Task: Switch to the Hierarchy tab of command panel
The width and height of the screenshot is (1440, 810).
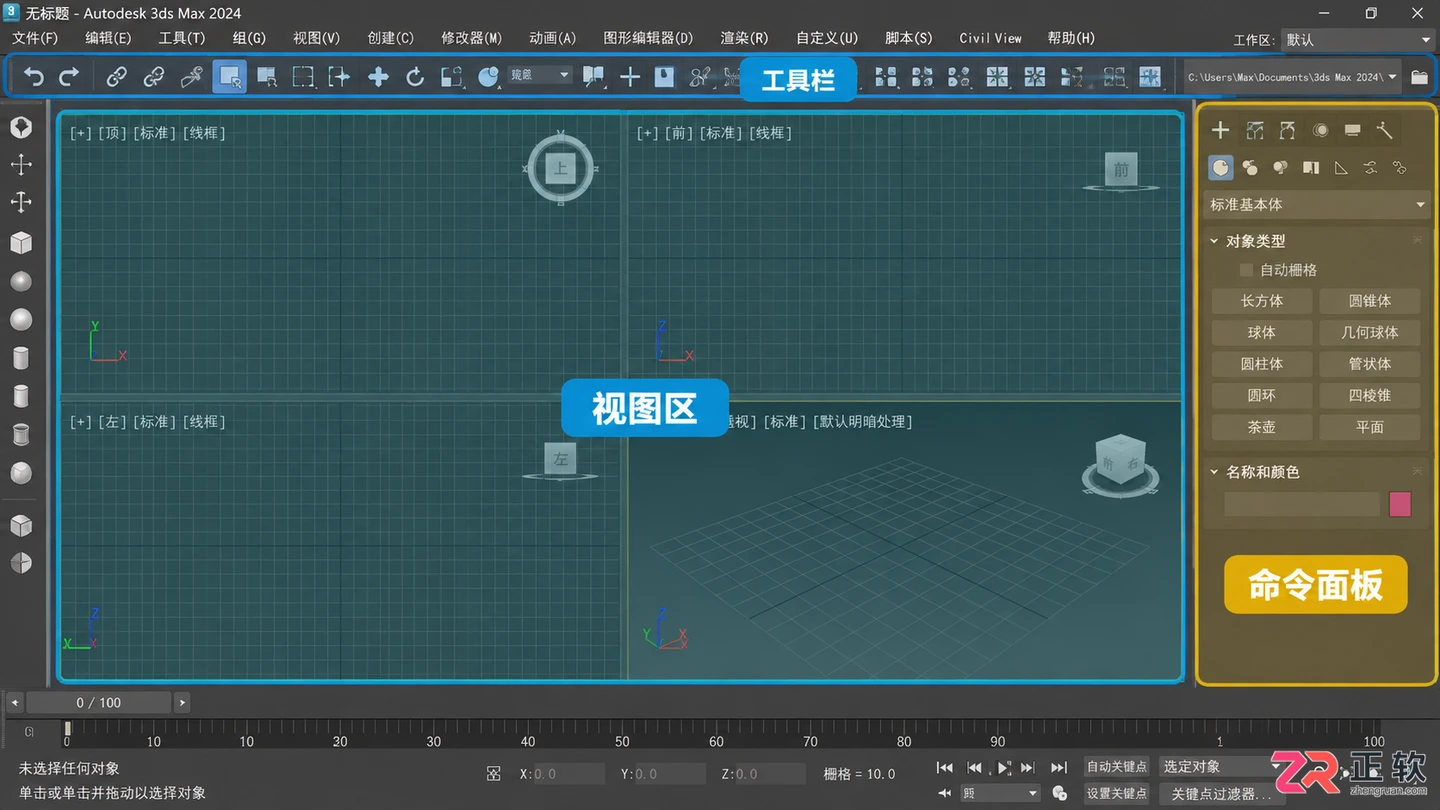Action: click(1287, 130)
